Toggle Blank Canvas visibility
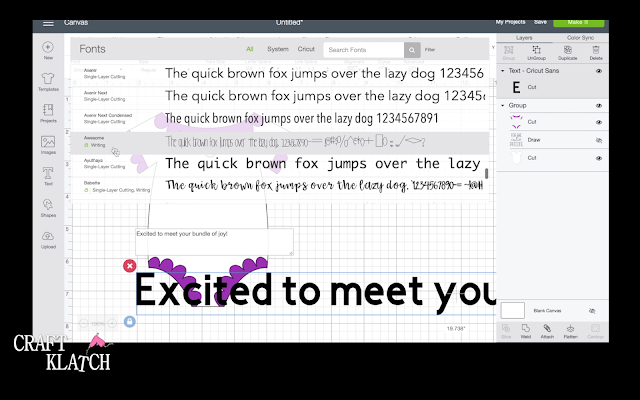The image size is (640, 400). (592, 311)
